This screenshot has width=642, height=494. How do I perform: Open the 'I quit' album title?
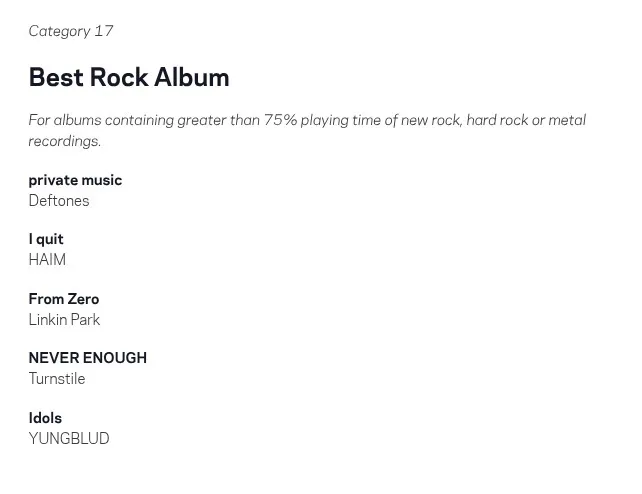pyautogui.click(x=46, y=239)
